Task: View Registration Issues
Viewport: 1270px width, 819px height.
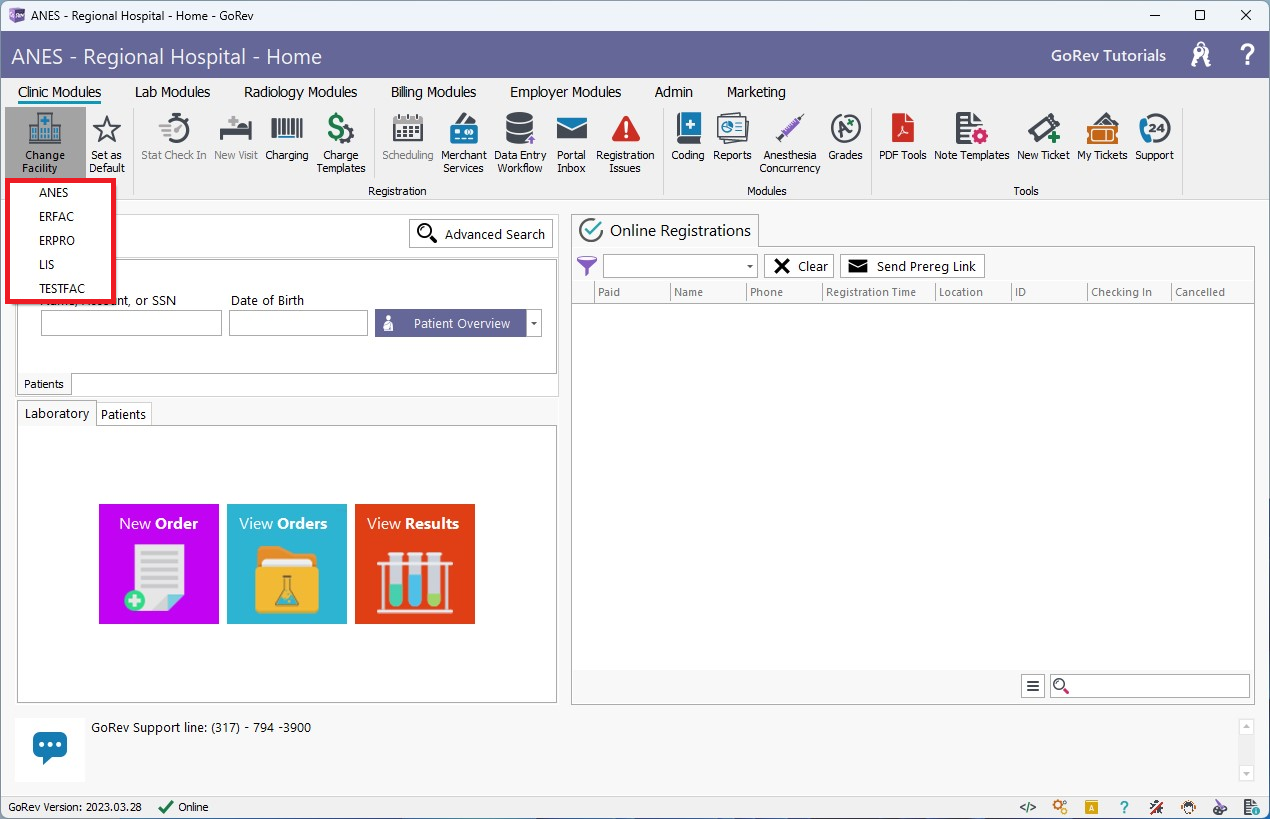Action: pos(625,143)
